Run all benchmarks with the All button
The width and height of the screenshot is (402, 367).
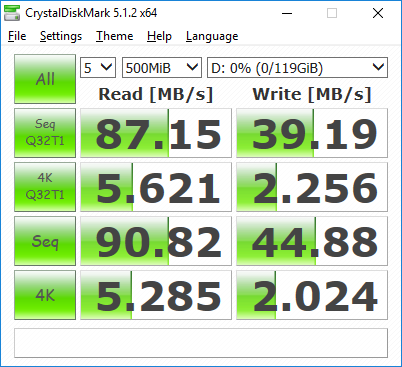pyautogui.click(x=45, y=79)
